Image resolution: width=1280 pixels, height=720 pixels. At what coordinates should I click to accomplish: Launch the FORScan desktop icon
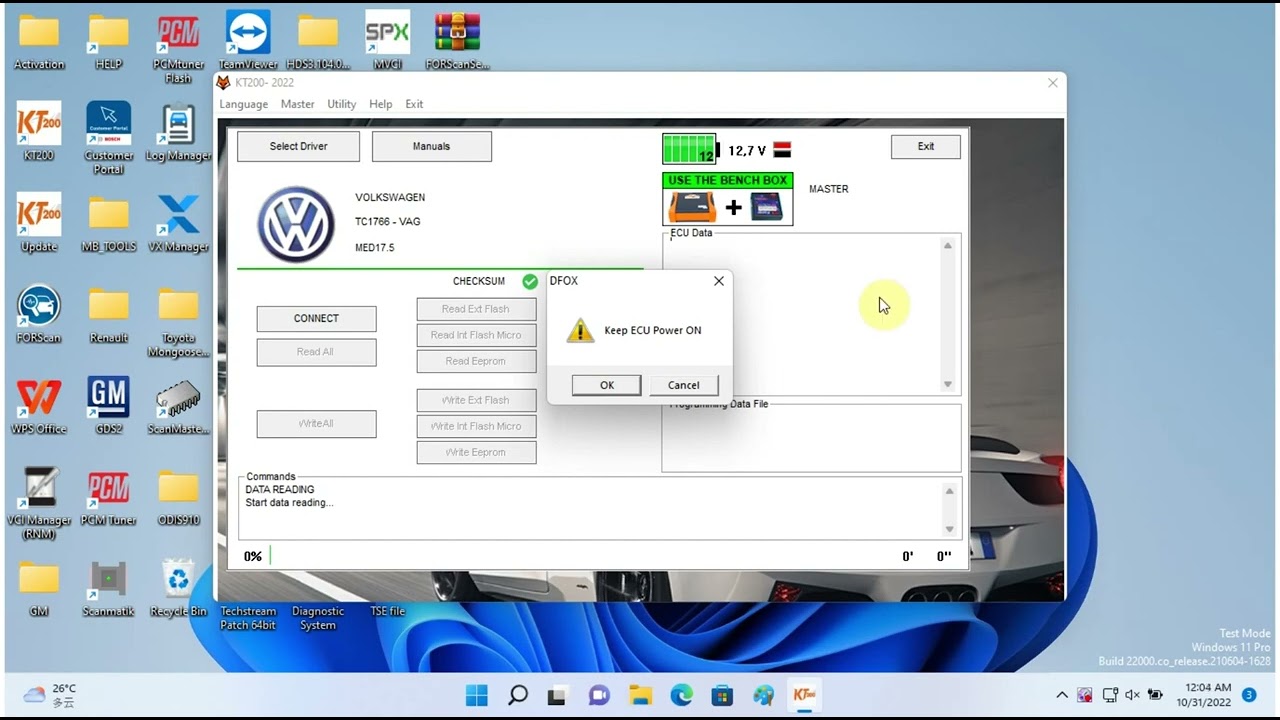coord(39,314)
